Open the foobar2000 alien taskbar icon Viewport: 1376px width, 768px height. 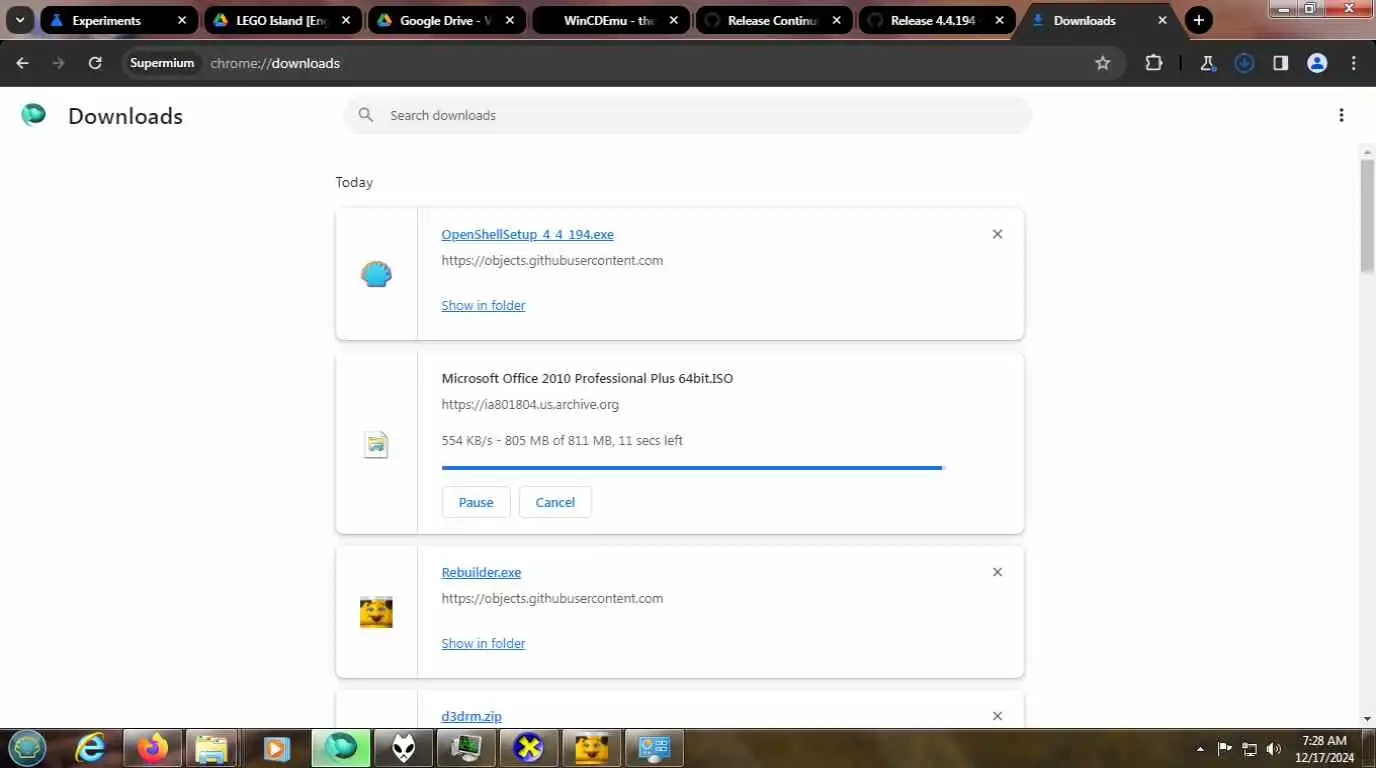tap(403, 748)
